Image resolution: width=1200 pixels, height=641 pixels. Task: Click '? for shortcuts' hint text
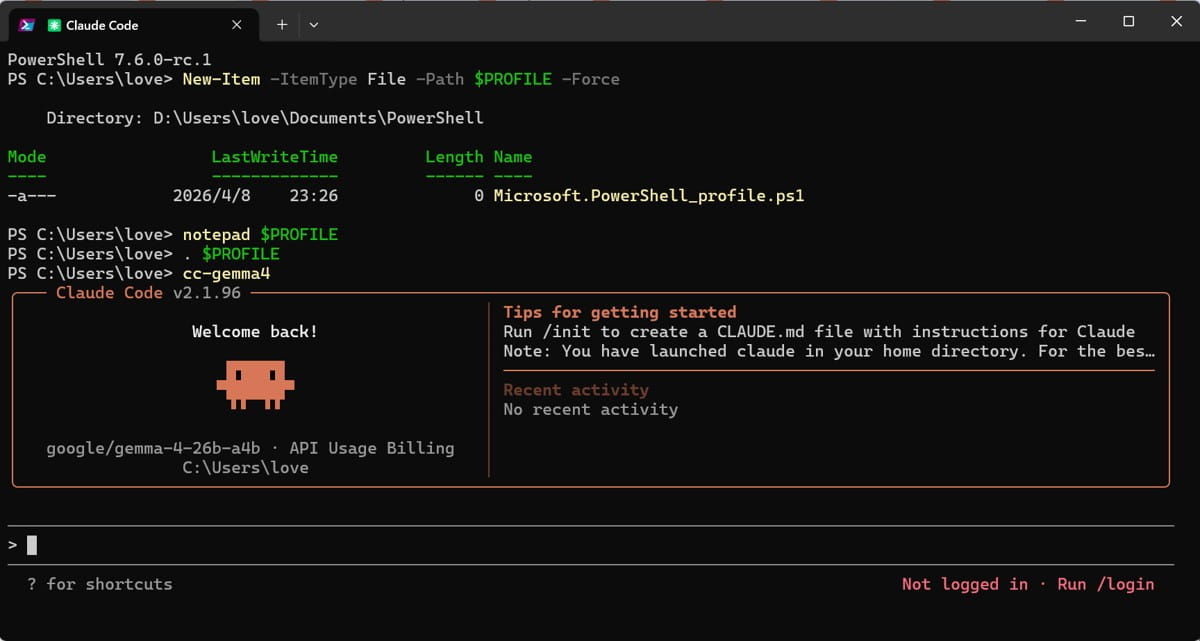pyautogui.click(x=100, y=584)
